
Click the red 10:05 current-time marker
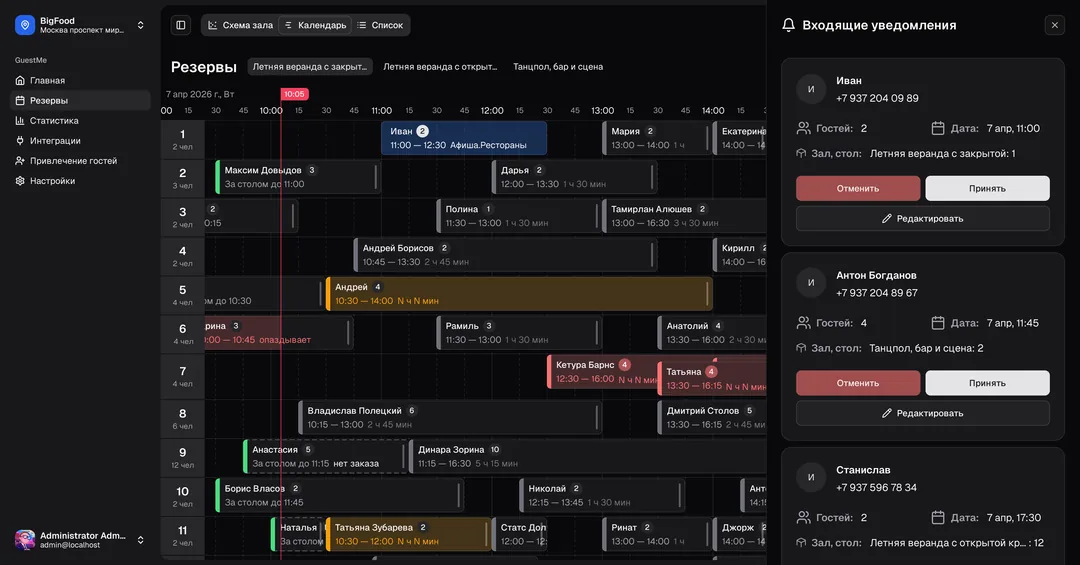[x=294, y=94]
